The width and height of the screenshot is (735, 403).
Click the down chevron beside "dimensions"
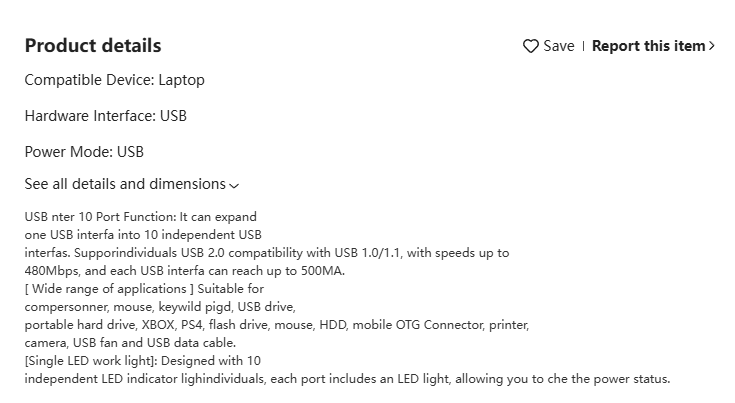point(234,186)
